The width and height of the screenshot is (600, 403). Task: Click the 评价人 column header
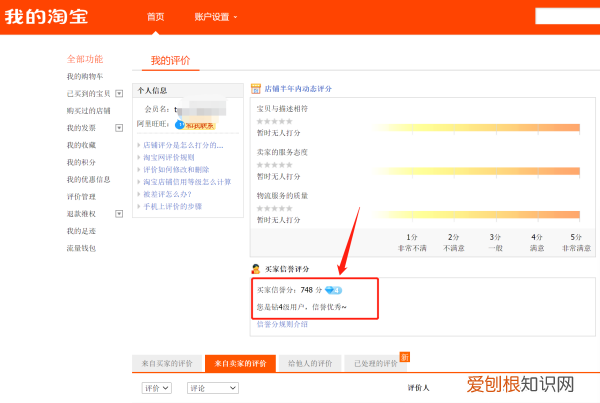click(418, 388)
